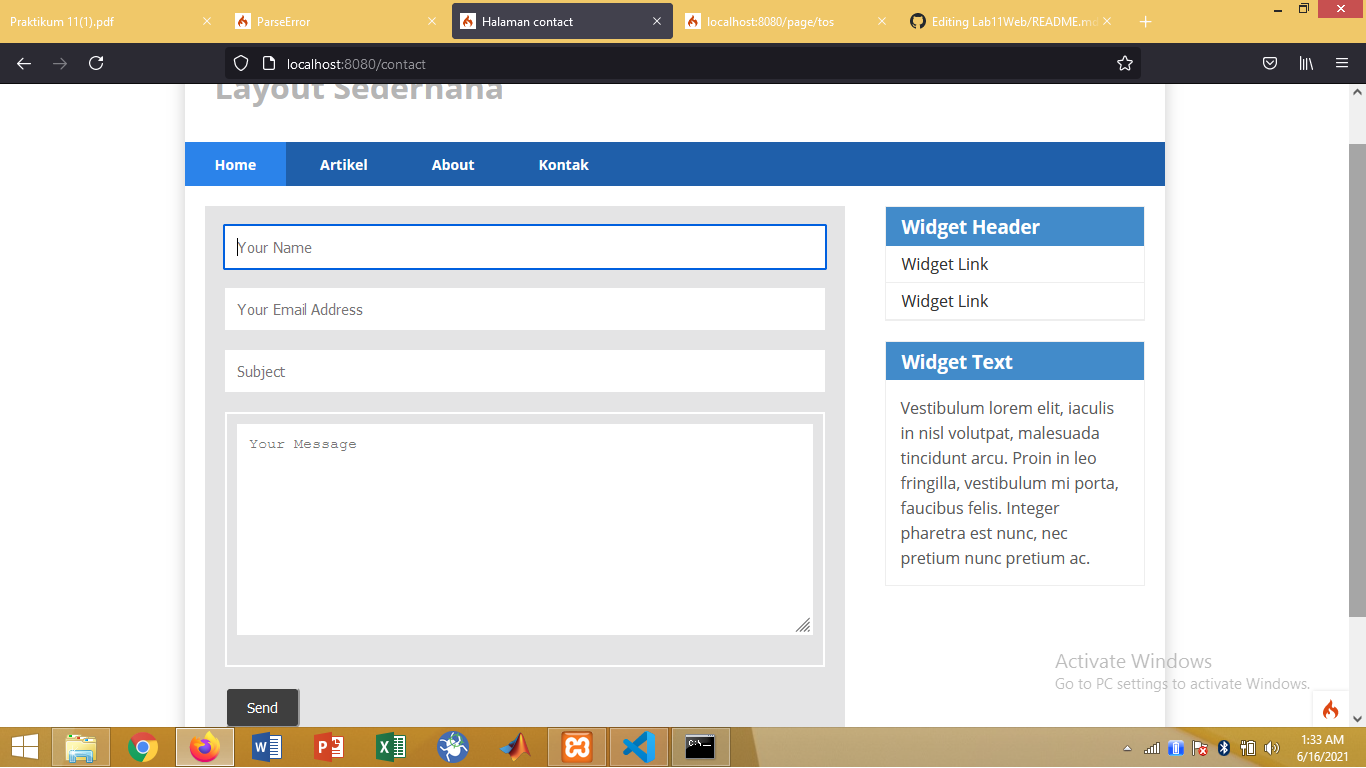The image size is (1366, 768).
Task: Open the tracking protection shield
Action: [x=240, y=62]
